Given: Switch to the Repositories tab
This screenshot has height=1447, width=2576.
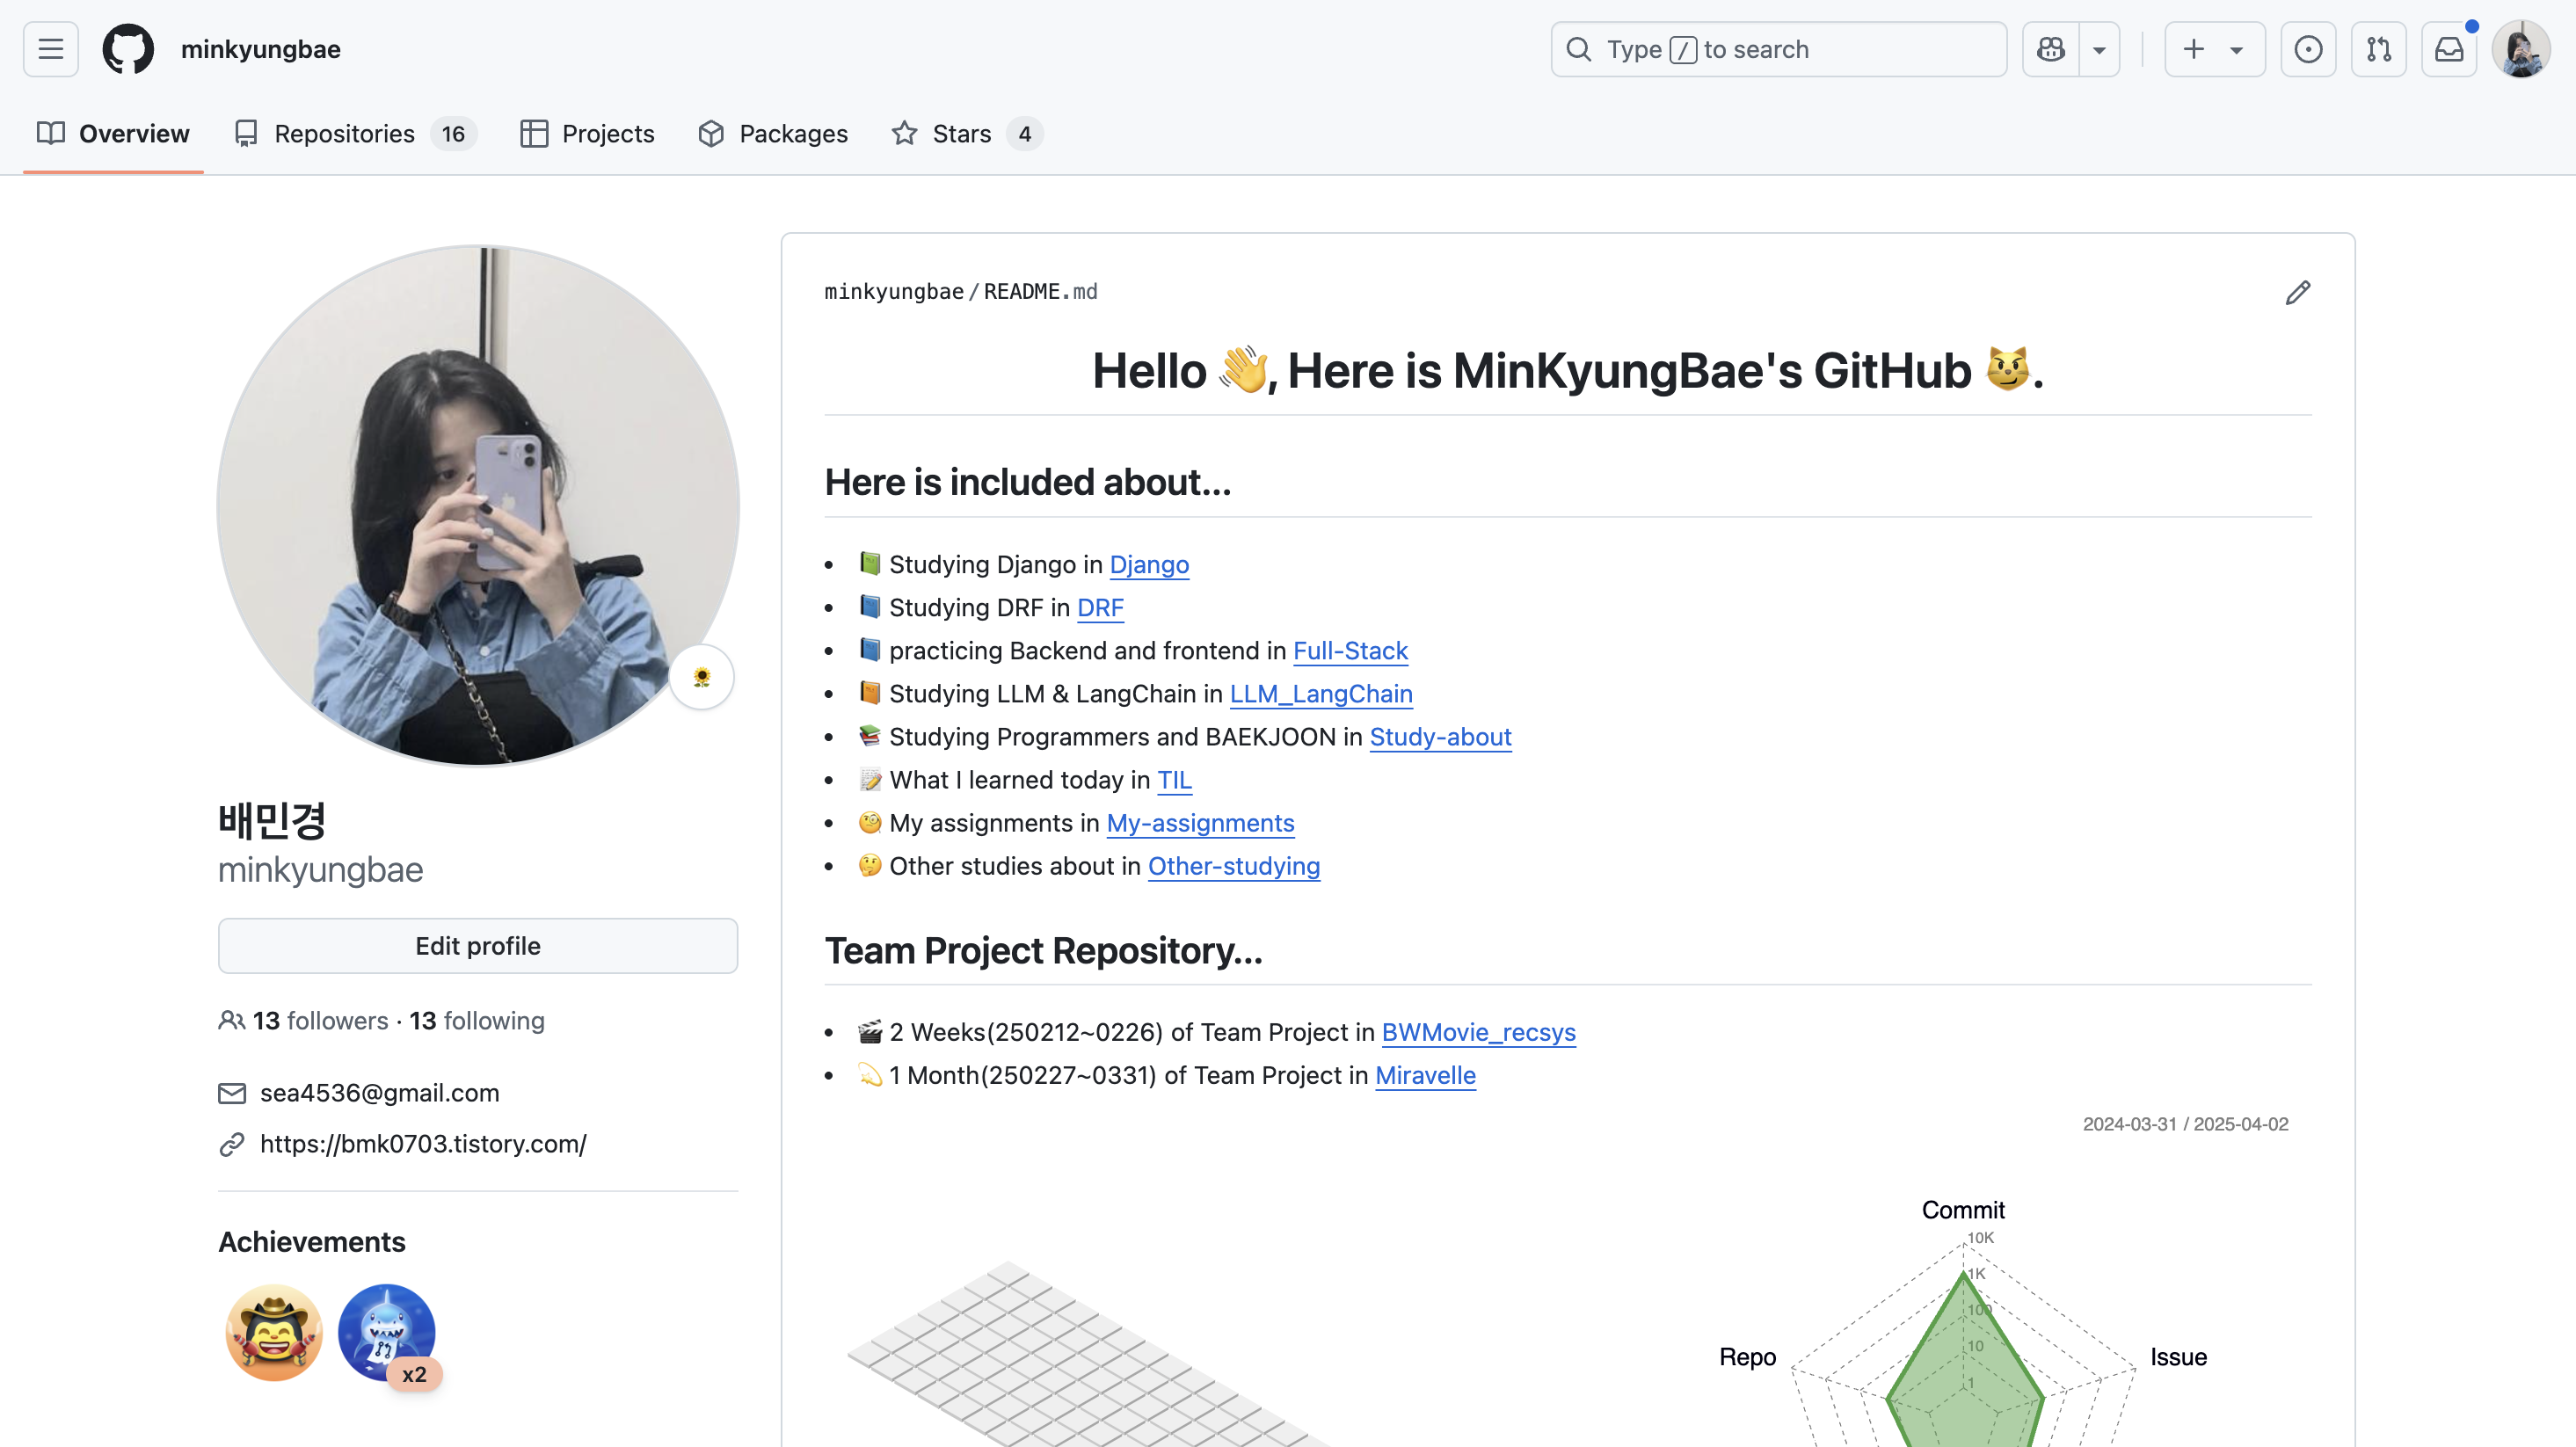Looking at the screenshot, I should click(355, 134).
